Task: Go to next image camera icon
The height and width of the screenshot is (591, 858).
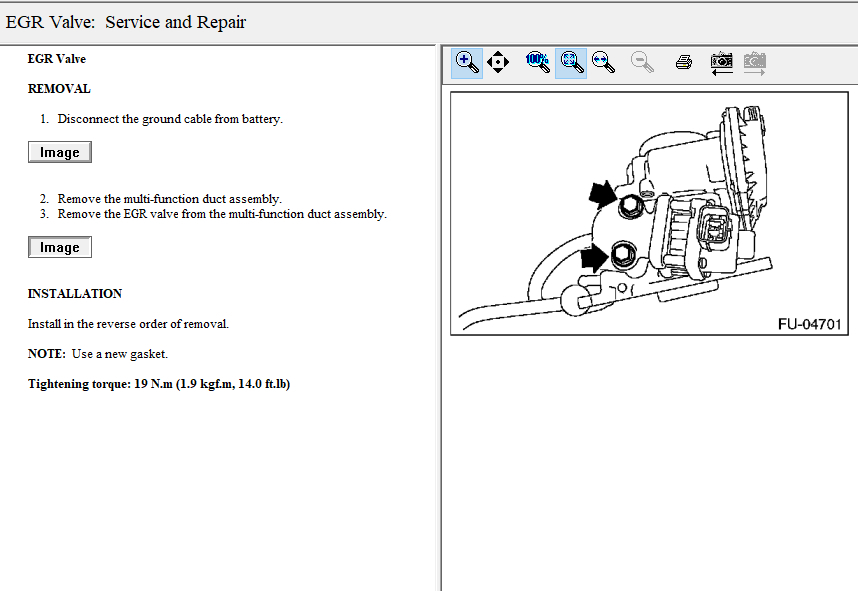Action: [755, 63]
